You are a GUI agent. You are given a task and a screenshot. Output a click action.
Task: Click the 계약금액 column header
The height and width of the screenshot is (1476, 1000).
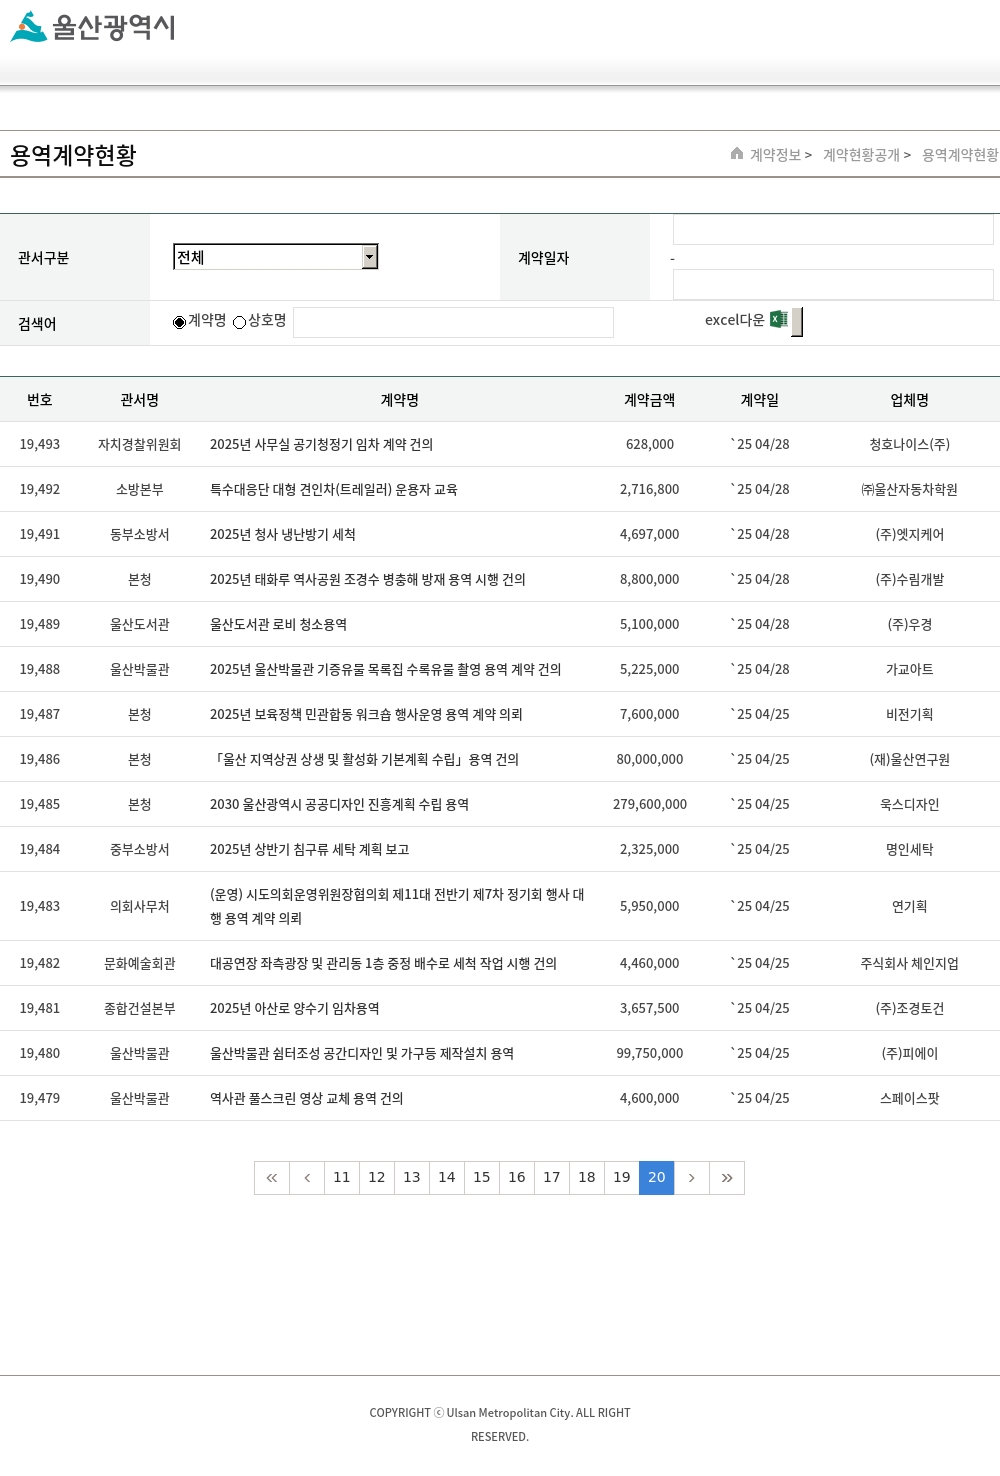pyautogui.click(x=650, y=400)
